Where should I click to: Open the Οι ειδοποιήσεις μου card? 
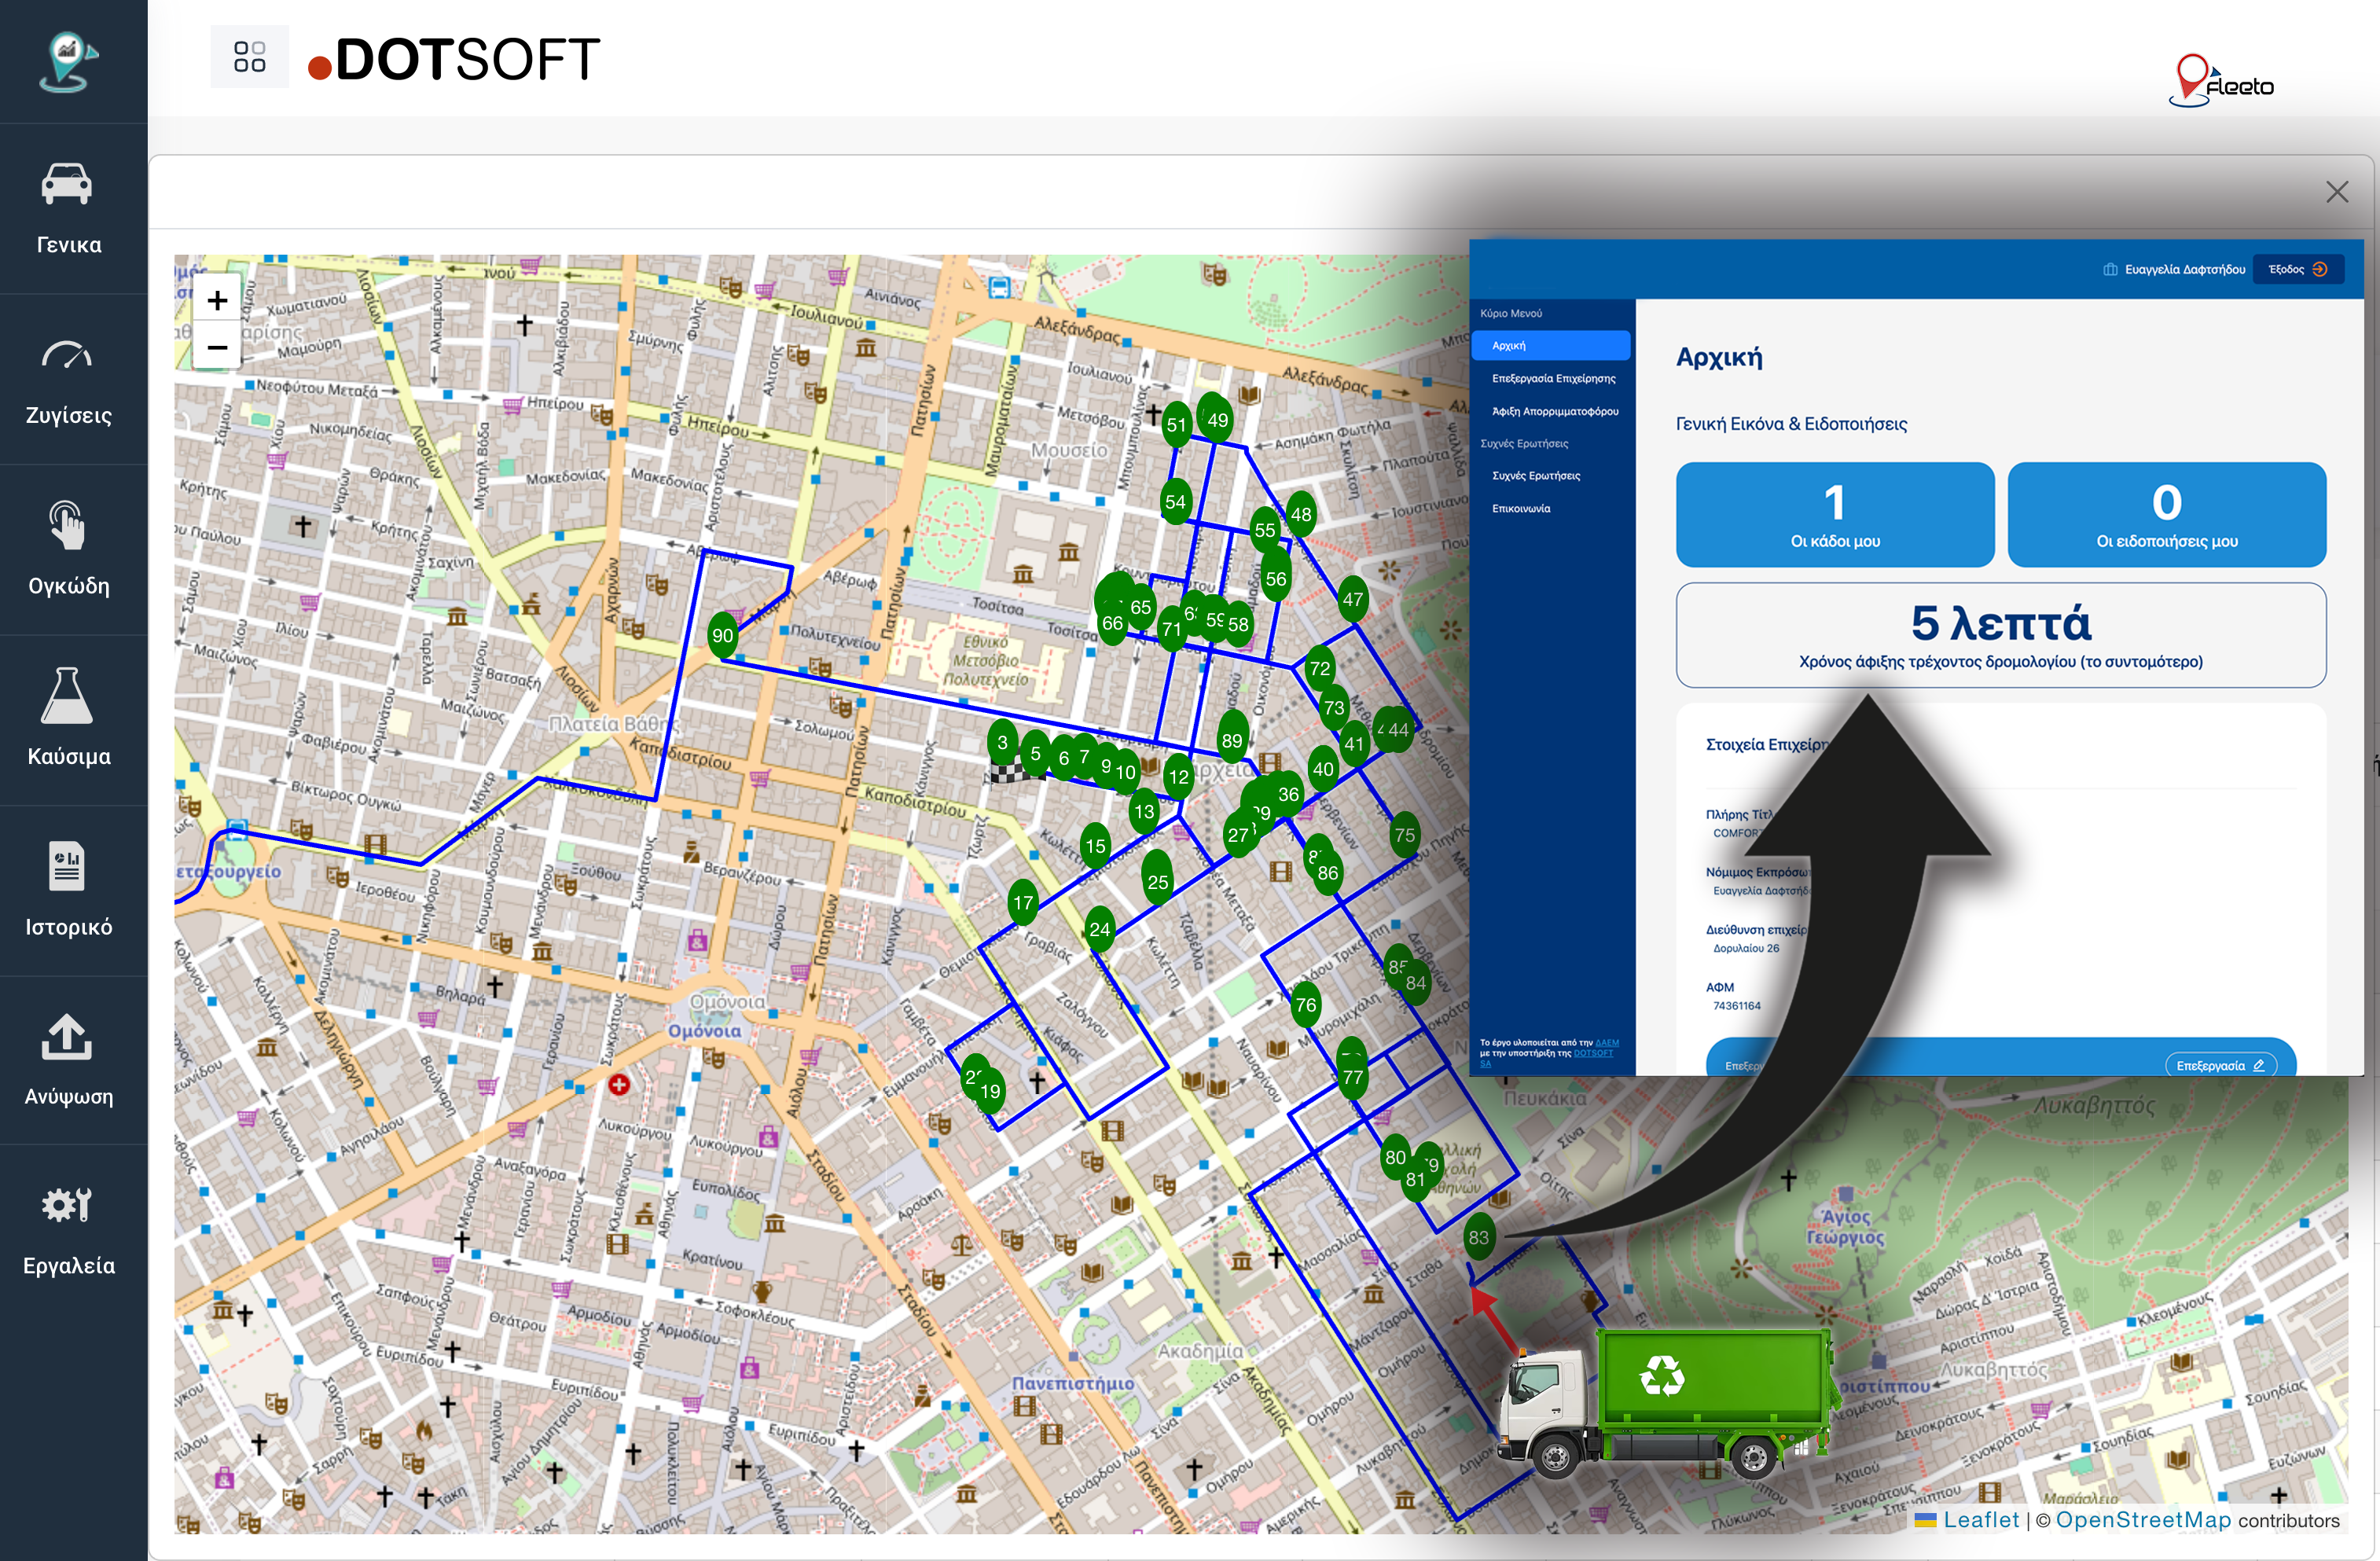tap(2166, 514)
